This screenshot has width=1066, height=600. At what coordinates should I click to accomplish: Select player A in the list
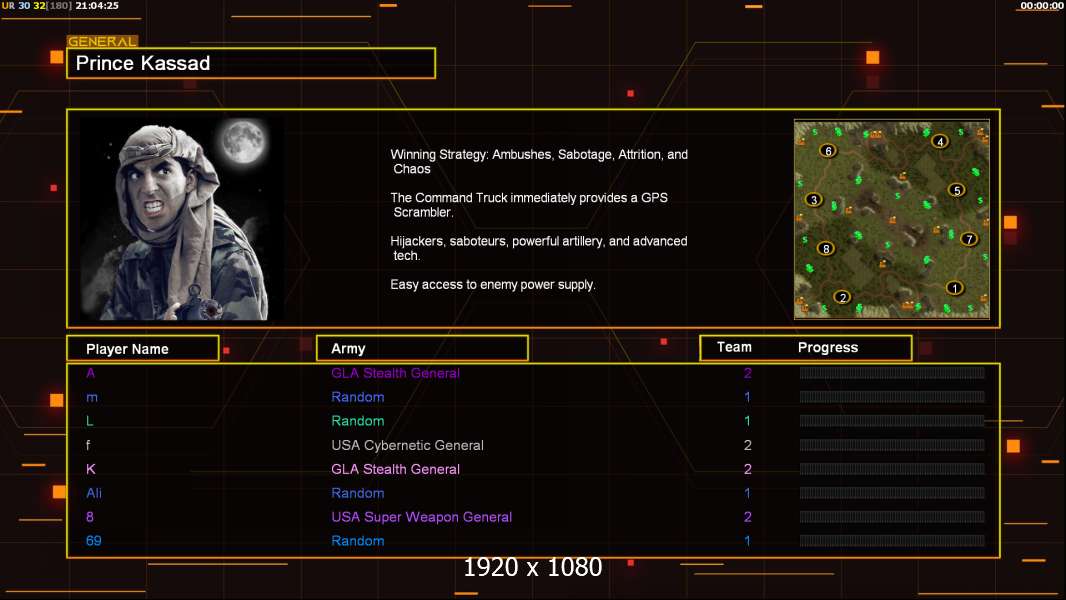pyautogui.click(x=90, y=373)
